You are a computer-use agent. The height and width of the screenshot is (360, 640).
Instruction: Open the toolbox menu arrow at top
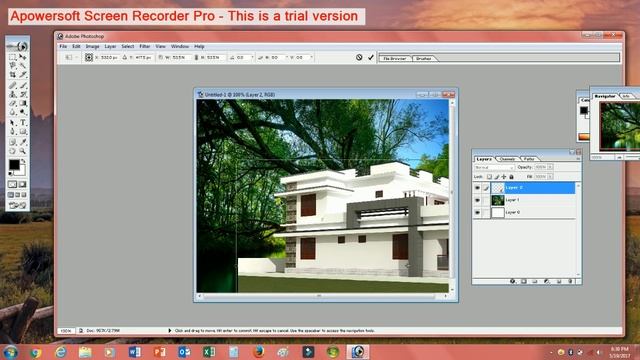tap(23, 47)
